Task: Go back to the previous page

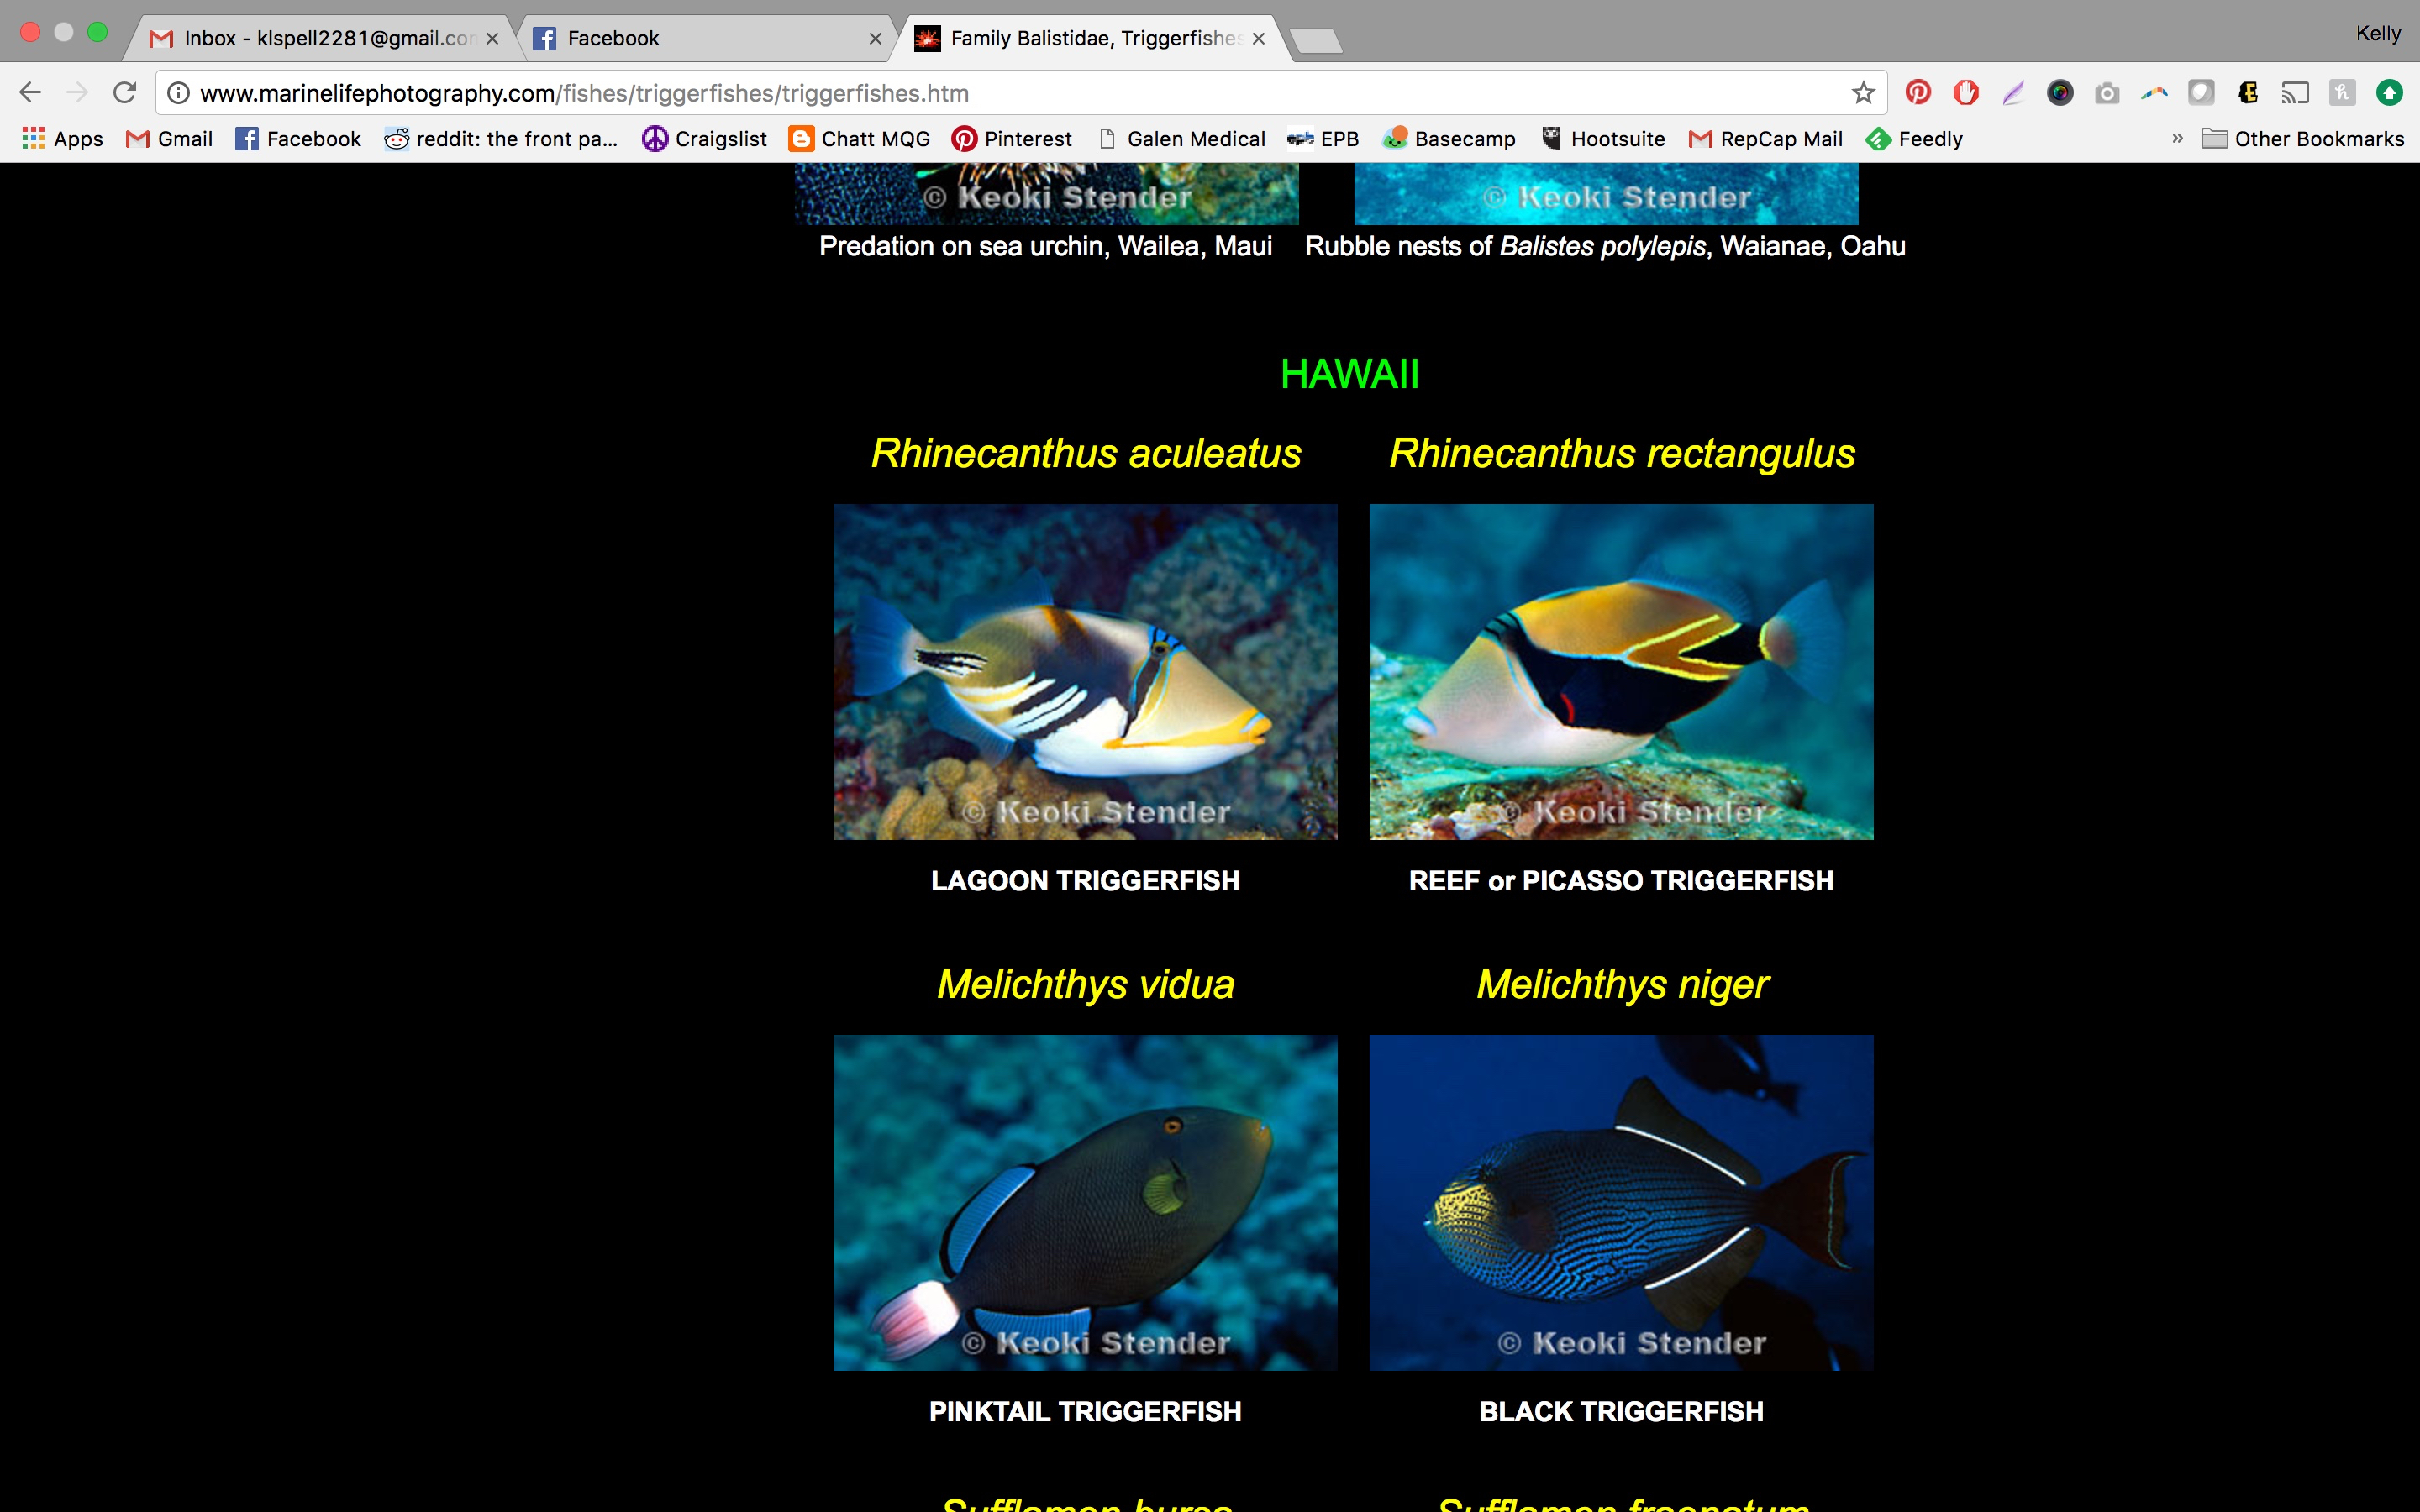Action: click(x=30, y=93)
